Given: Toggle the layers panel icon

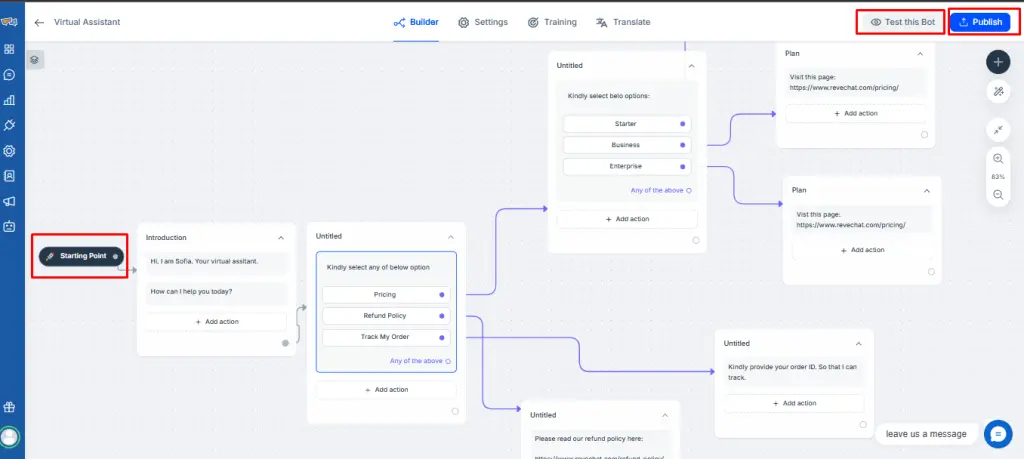Looking at the screenshot, I should tap(35, 59).
